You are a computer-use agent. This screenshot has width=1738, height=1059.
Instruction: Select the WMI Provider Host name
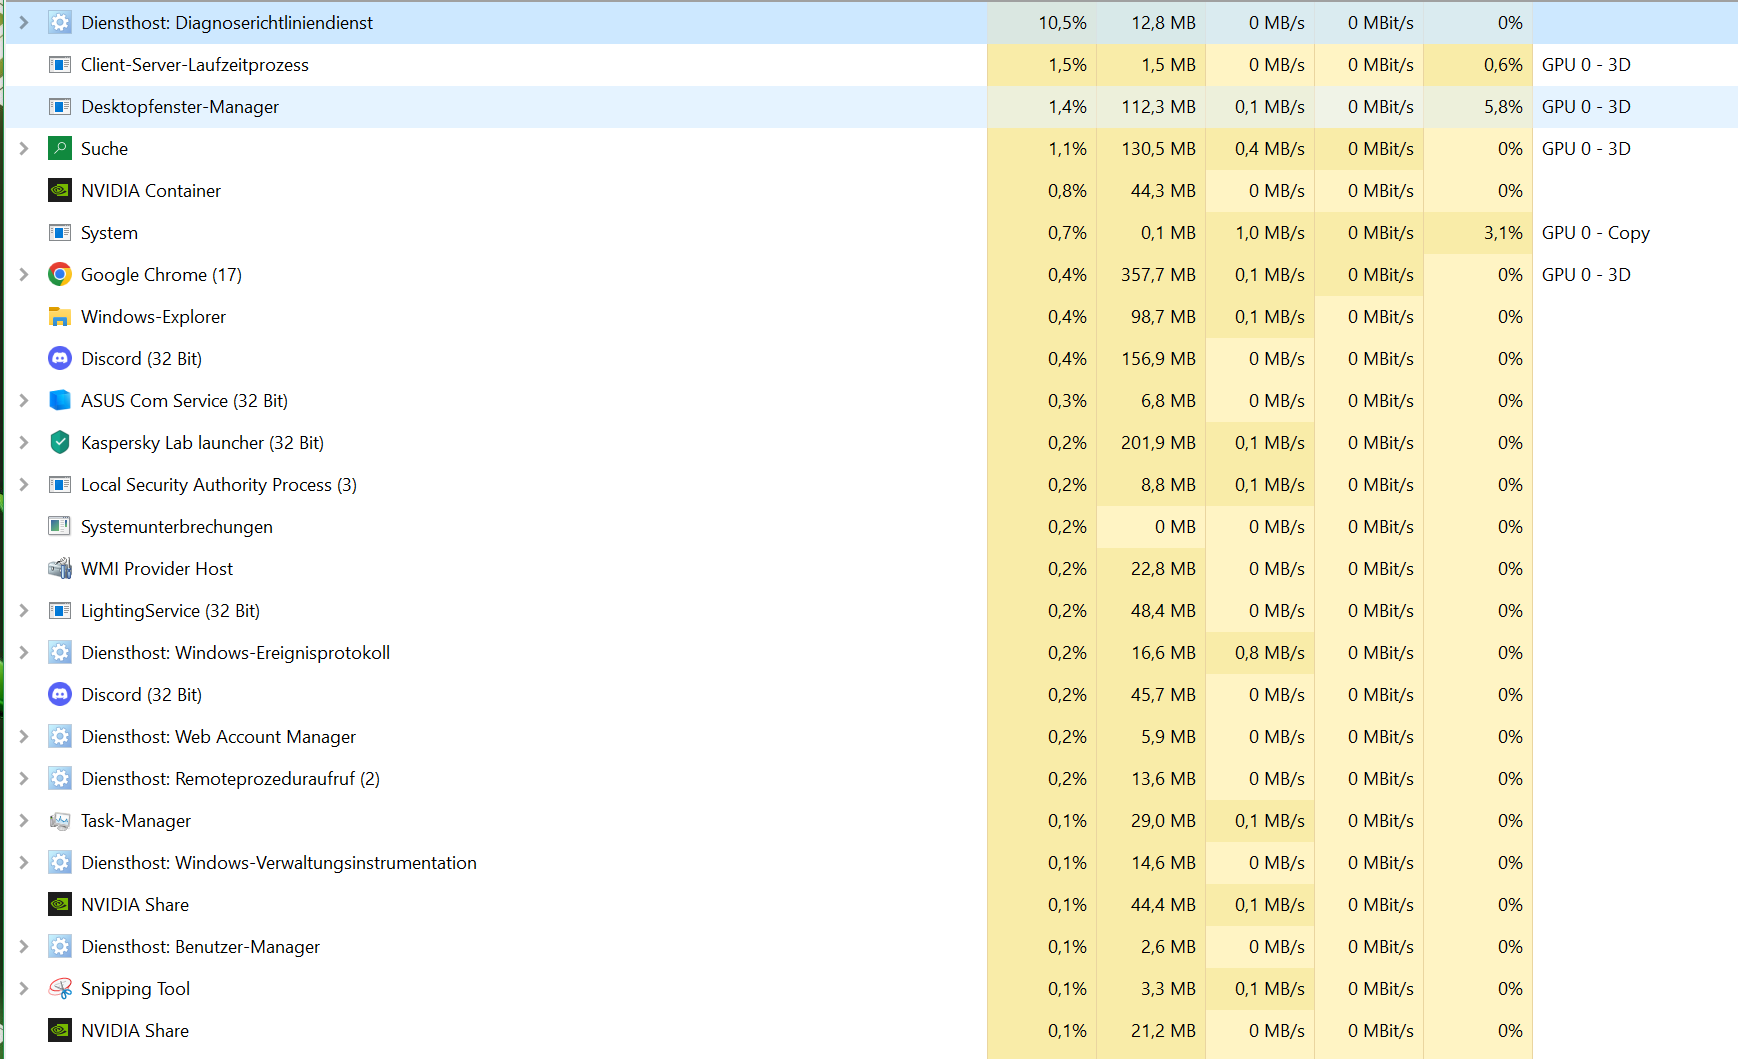[x=157, y=569]
